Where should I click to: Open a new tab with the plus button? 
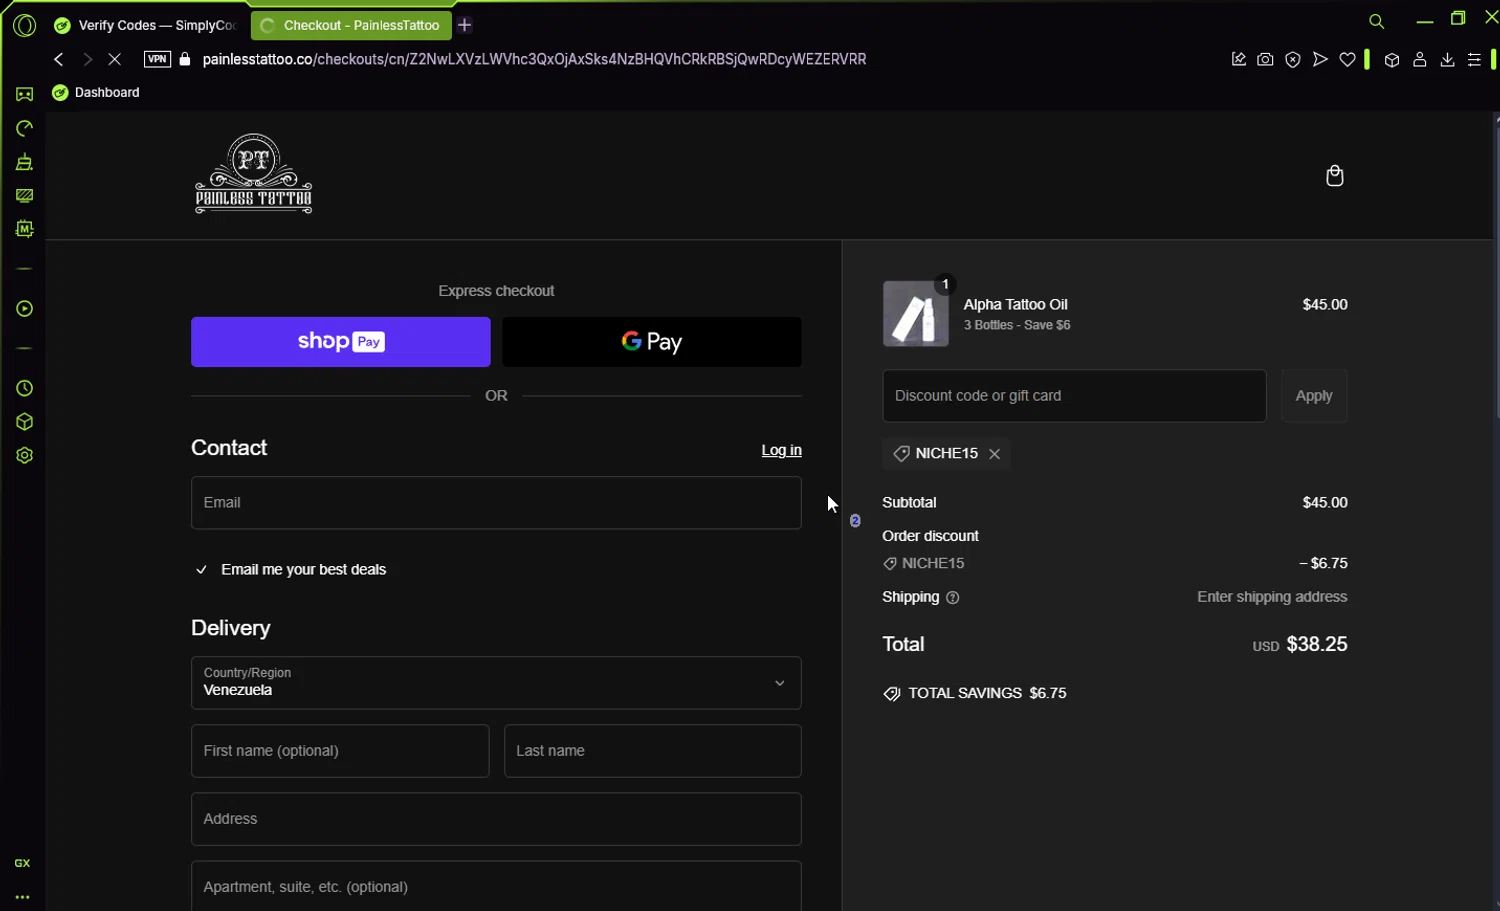tap(465, 25)
